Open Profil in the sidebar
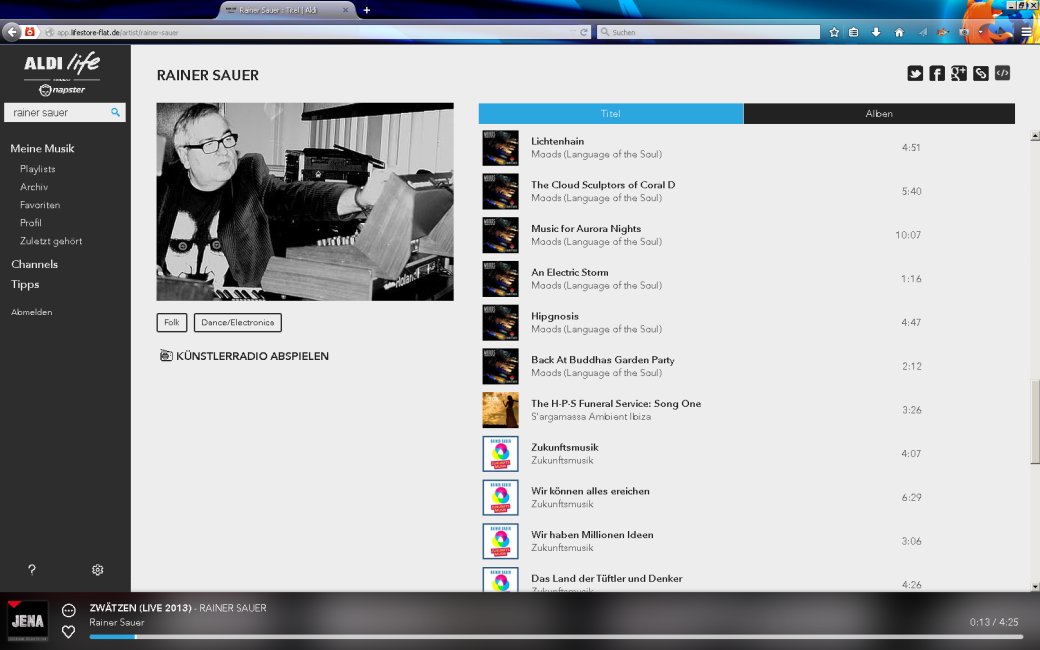This screenshot has height=650, width=1040. pos(31,223)
